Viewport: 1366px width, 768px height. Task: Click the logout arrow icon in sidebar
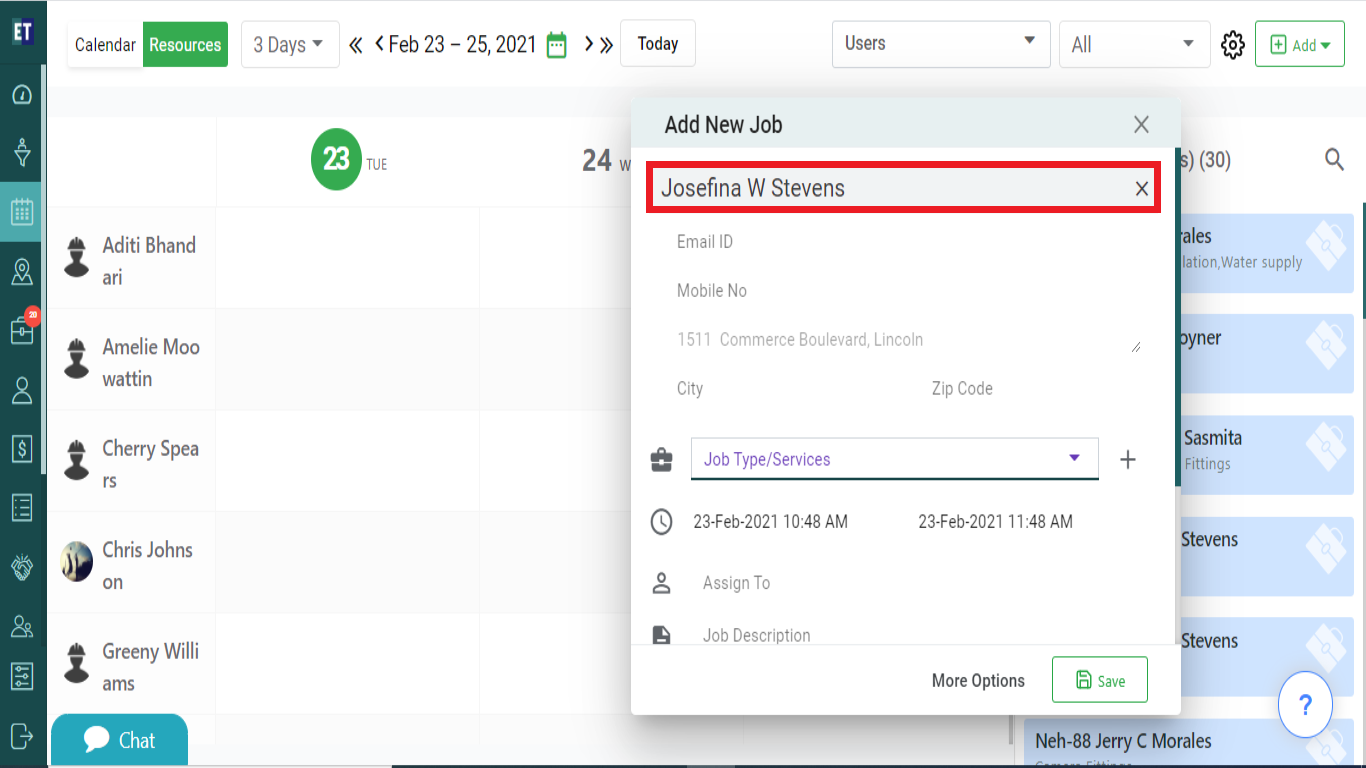pos(22,735)
